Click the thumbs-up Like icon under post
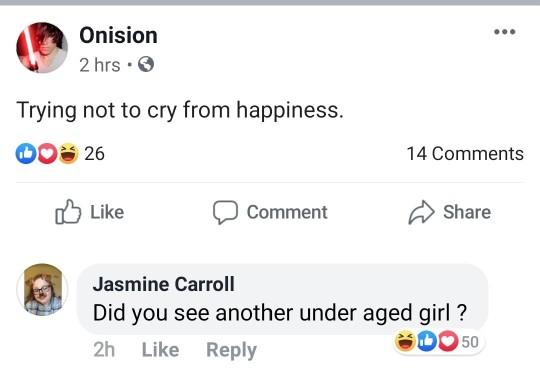The height and width of the screenshot is (372, 540). pyautogui.click(x=68, y=212)
